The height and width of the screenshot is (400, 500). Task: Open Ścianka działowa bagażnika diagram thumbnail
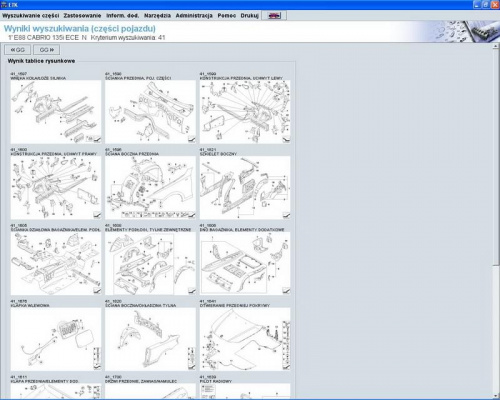click(56, 263)
